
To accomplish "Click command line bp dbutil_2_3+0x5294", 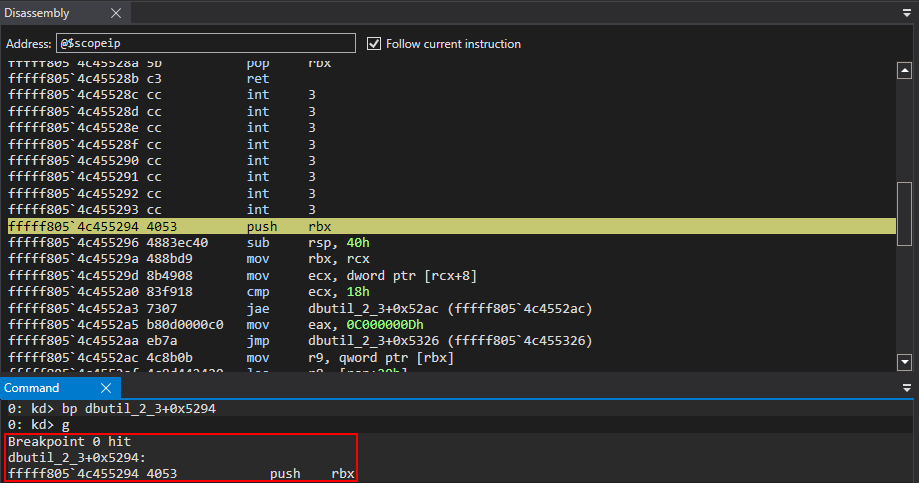I will click(112, 409).
